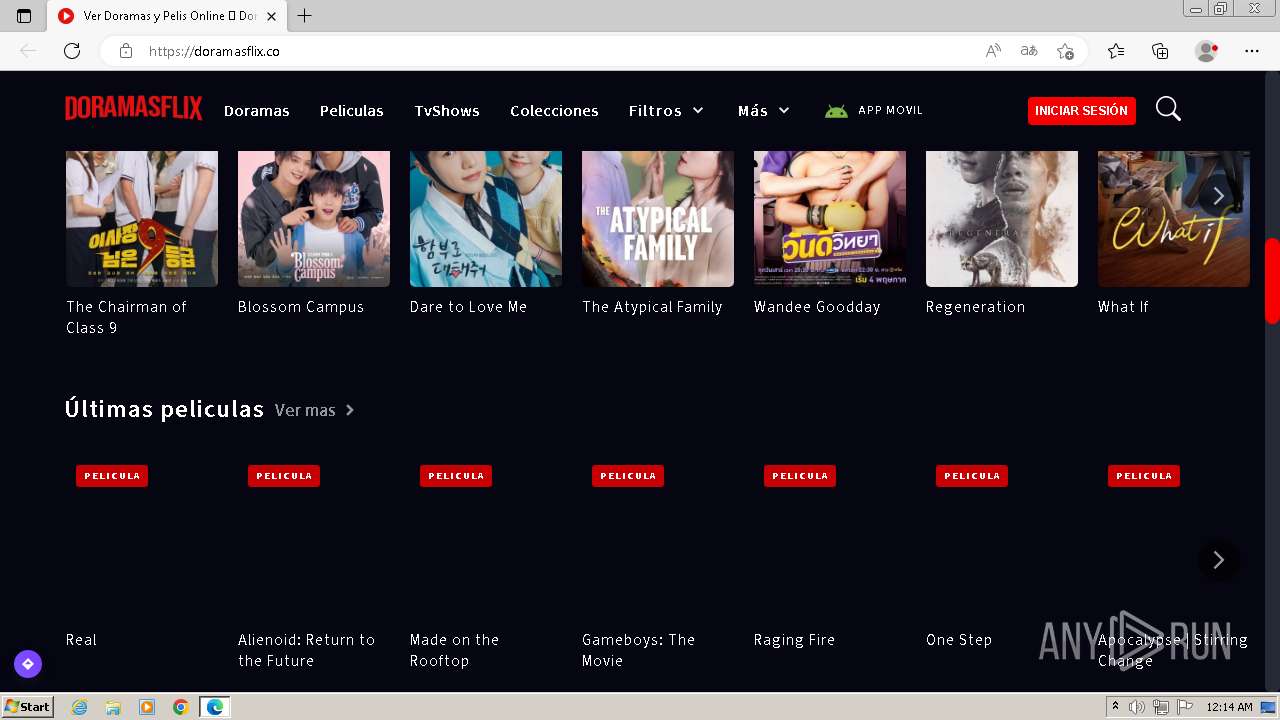Viewport: 1280px width, 720px height.
Task: Launch Internet Explorer from taskbar
Action: point(80,707)
